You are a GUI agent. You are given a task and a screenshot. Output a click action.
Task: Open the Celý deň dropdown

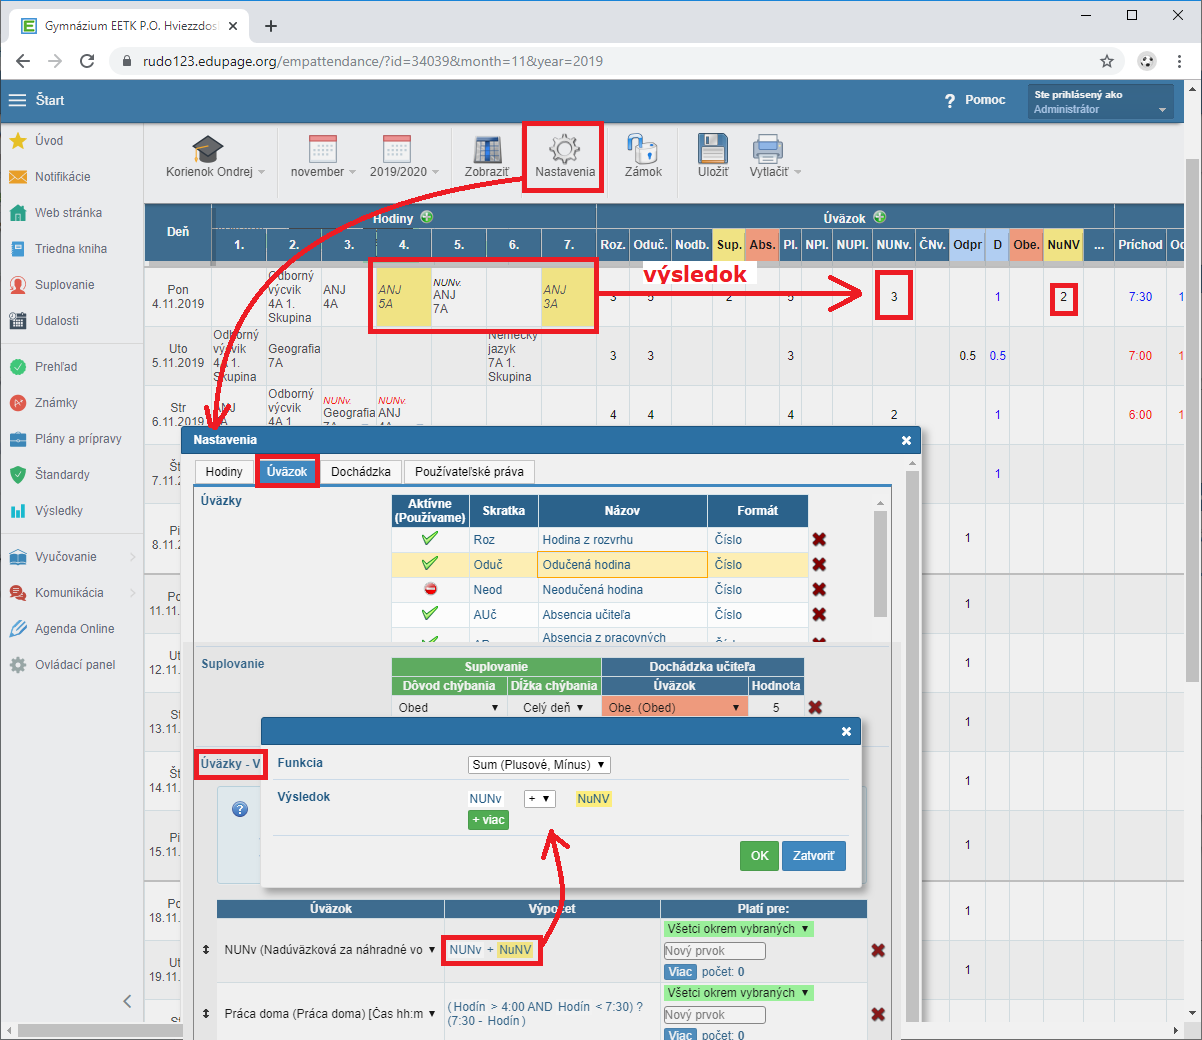coord(553,707)
